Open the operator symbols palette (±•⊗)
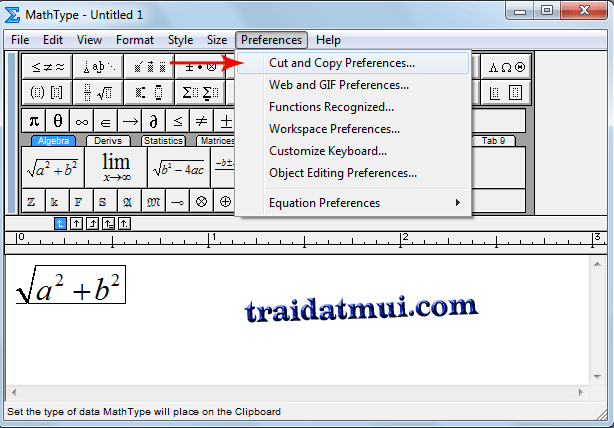The height and width of the screenshot is (428, 614). (200, 67)
